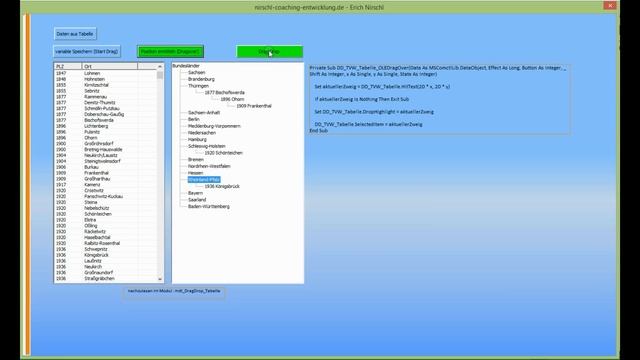Click the PLZ column header

pyautogui.click(x=68, y=66)
